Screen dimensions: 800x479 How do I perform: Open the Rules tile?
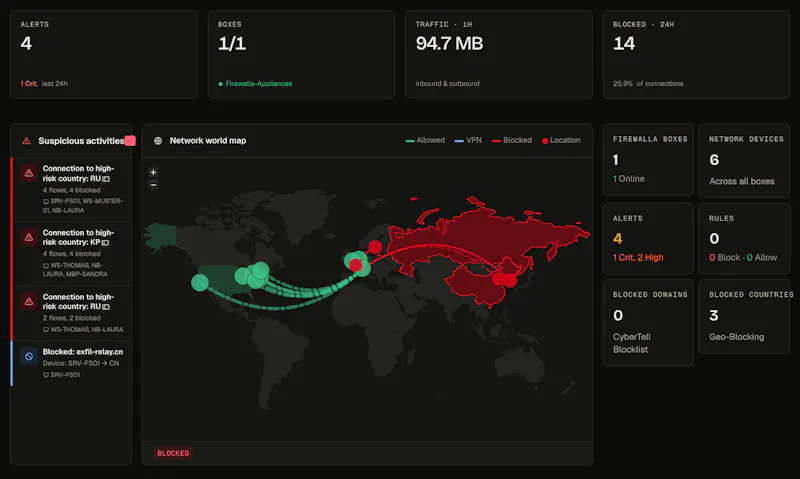click(744, 238)
